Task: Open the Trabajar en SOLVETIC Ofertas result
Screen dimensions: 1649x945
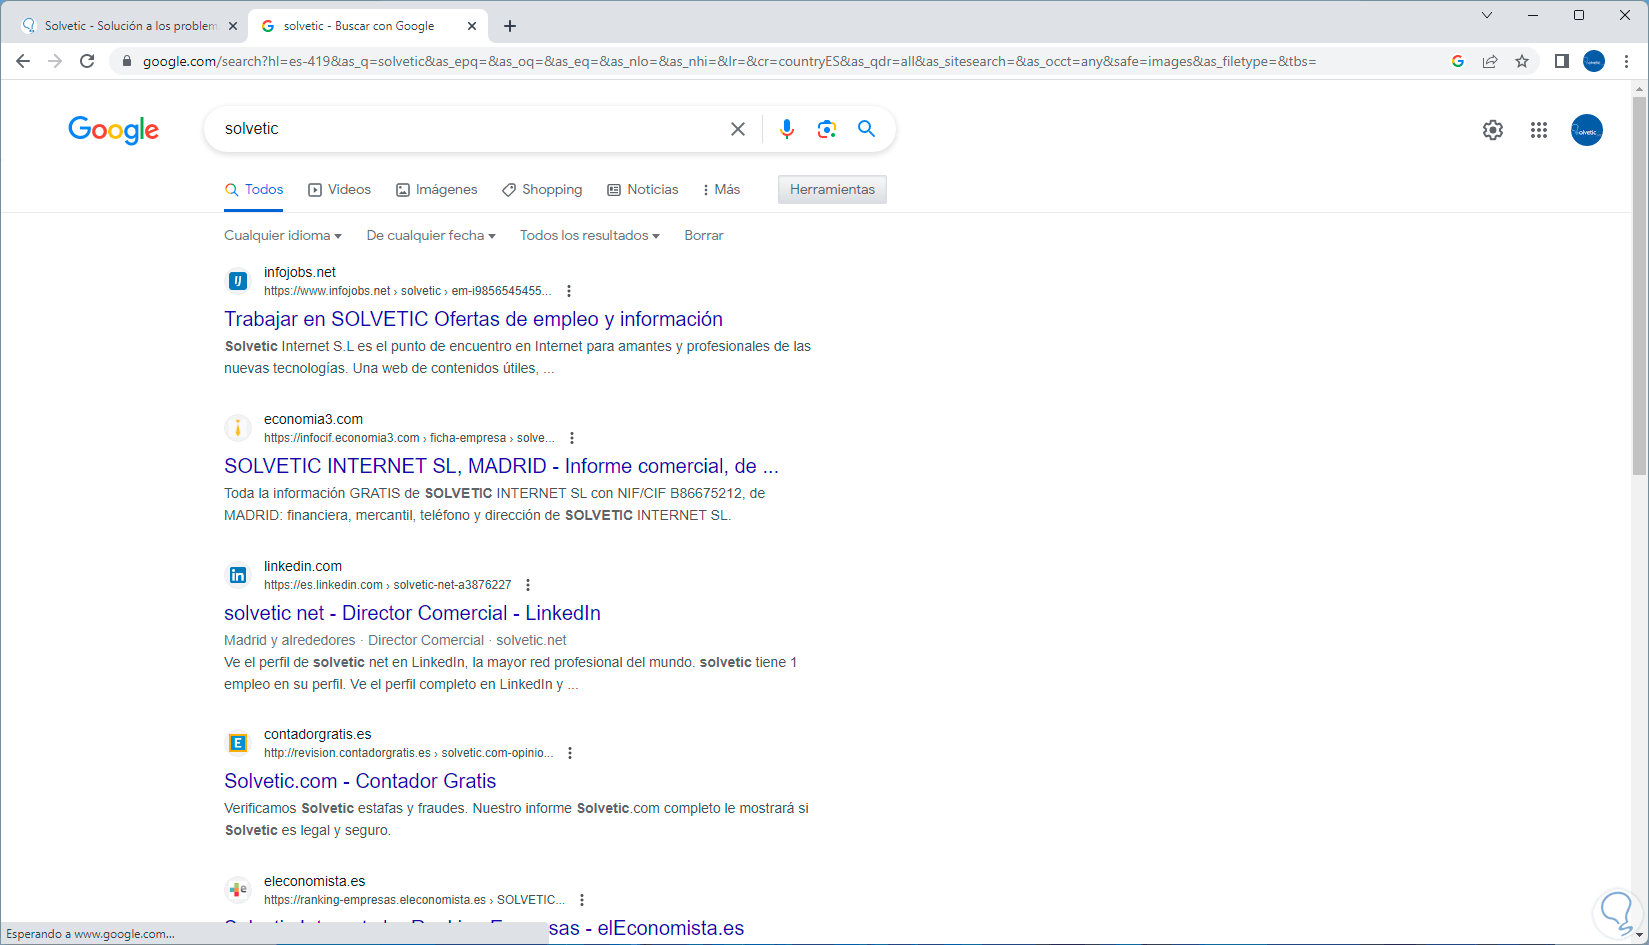Action: (x=473, y=319)
